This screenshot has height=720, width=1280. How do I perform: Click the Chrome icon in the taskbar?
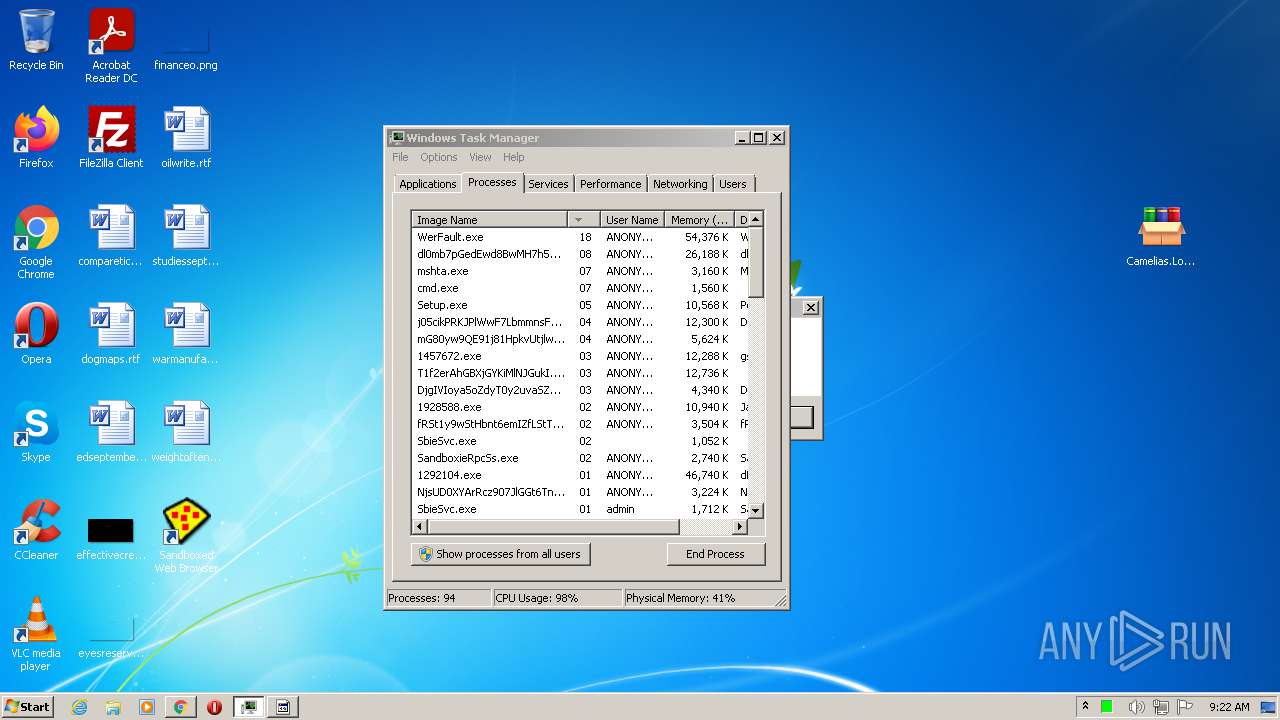(180, 707)
